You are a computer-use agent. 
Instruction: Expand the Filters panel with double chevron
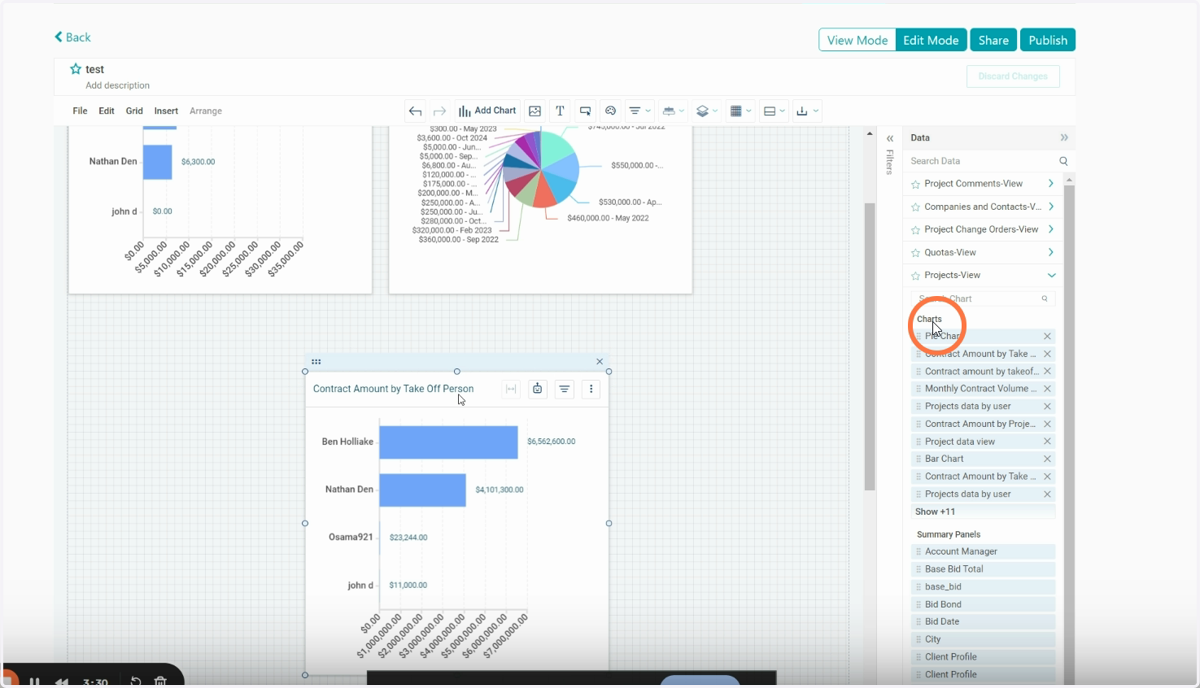tap(890, 139)
